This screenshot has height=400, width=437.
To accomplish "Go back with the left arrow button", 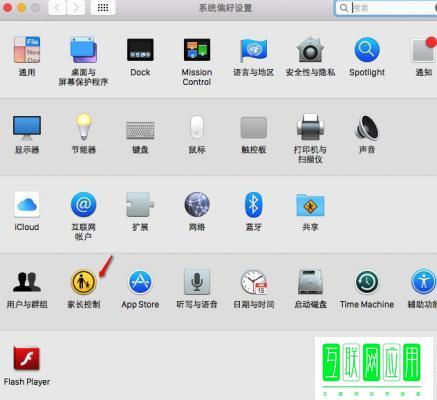I will (x=57, y=7).
